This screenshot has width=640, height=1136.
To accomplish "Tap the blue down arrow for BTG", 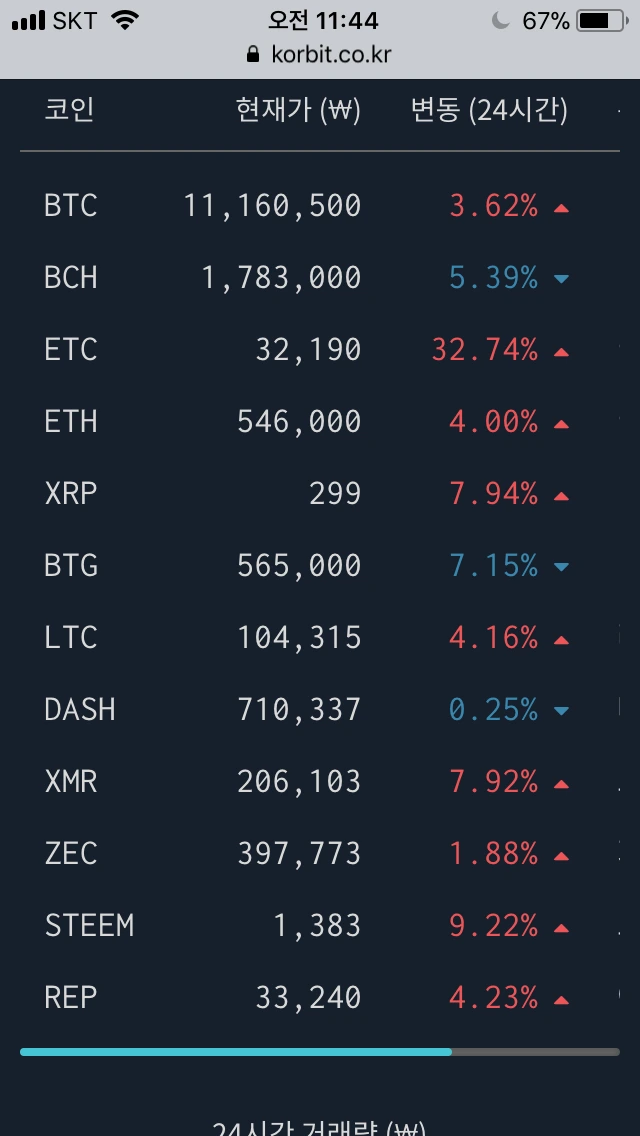I will pos(561,567).
